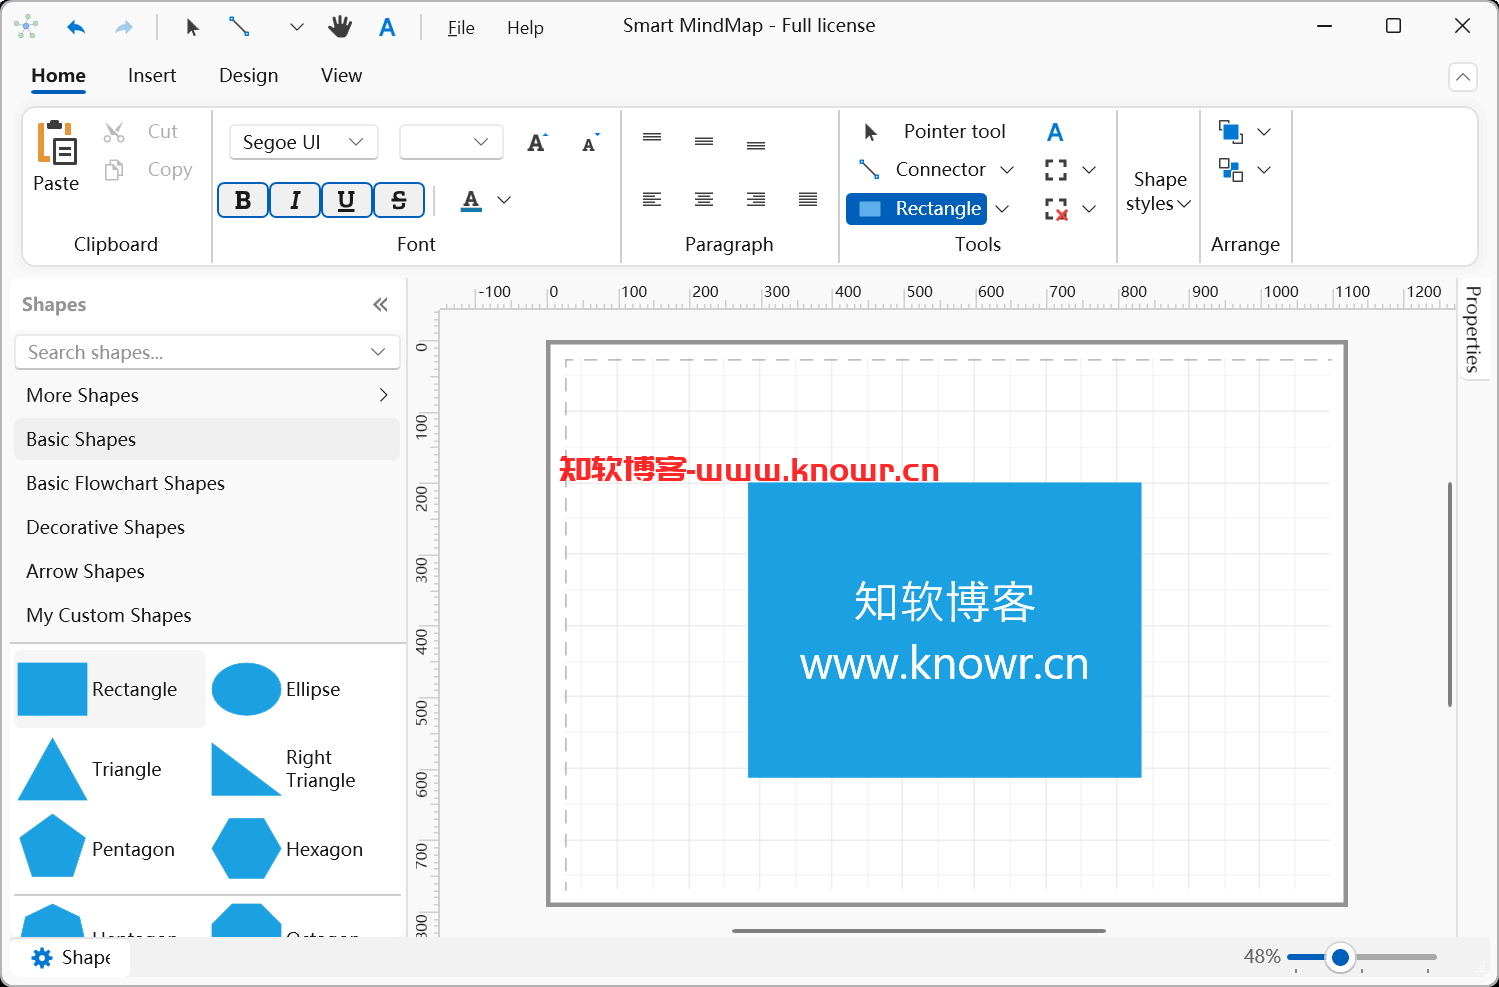Align paragraph right
1499x987 pixels.
coord(756,200)
